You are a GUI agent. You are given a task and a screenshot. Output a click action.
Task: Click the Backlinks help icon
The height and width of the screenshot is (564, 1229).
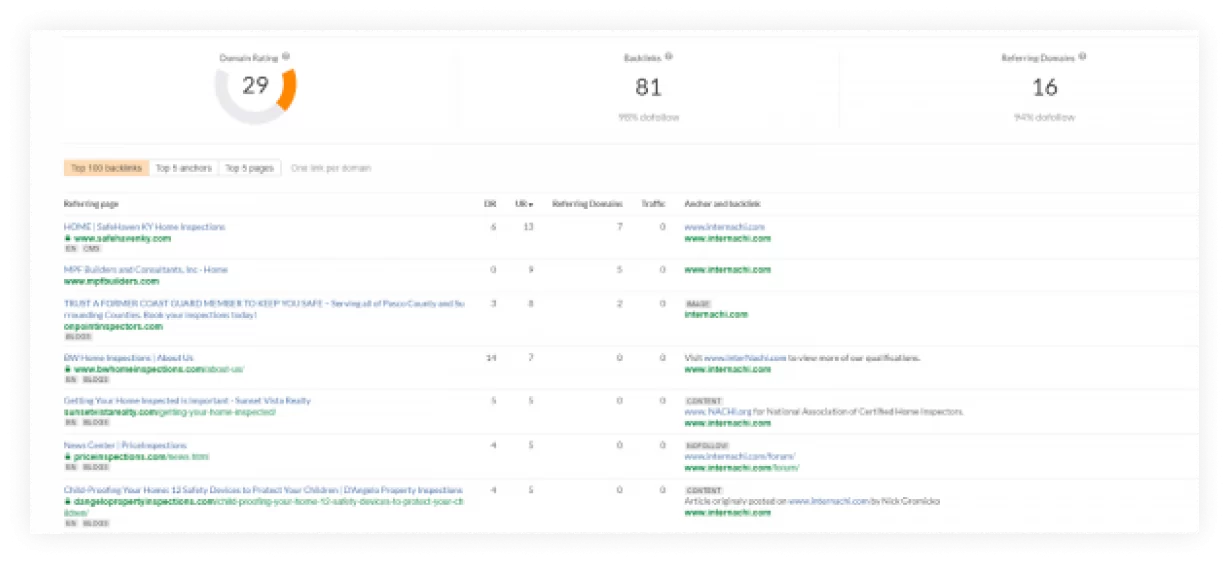(x=669, y=57)
